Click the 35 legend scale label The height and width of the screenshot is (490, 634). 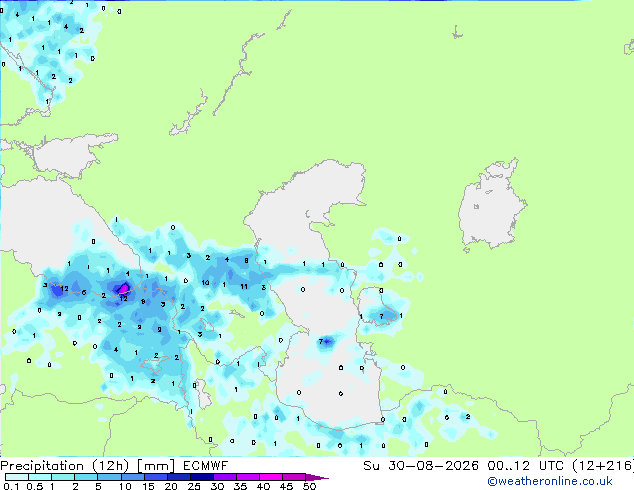[x=240, y=486]
